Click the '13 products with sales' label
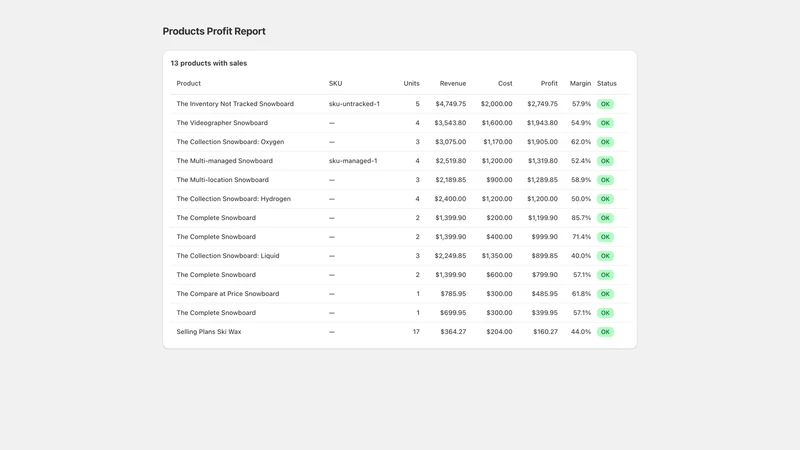This screenshot has height=450, width=800. (209, 63)
